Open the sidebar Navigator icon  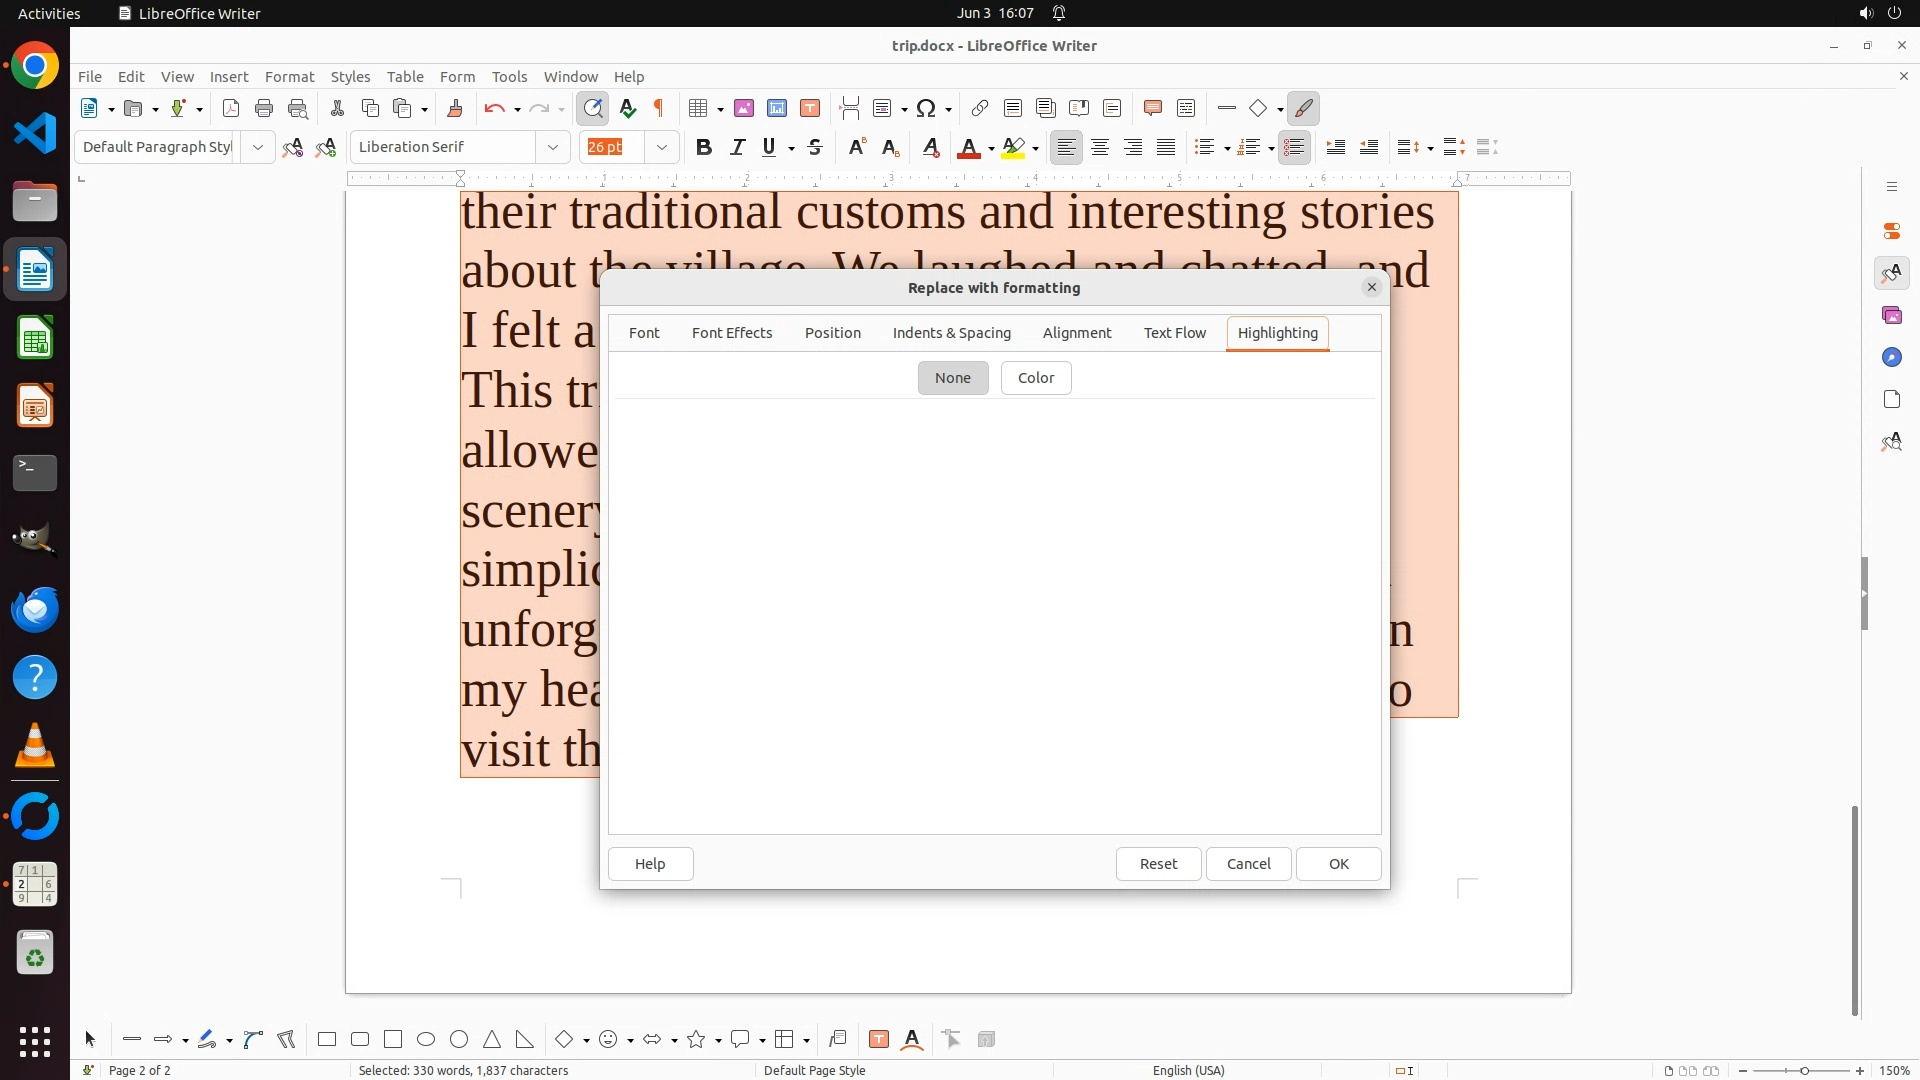1891,357
